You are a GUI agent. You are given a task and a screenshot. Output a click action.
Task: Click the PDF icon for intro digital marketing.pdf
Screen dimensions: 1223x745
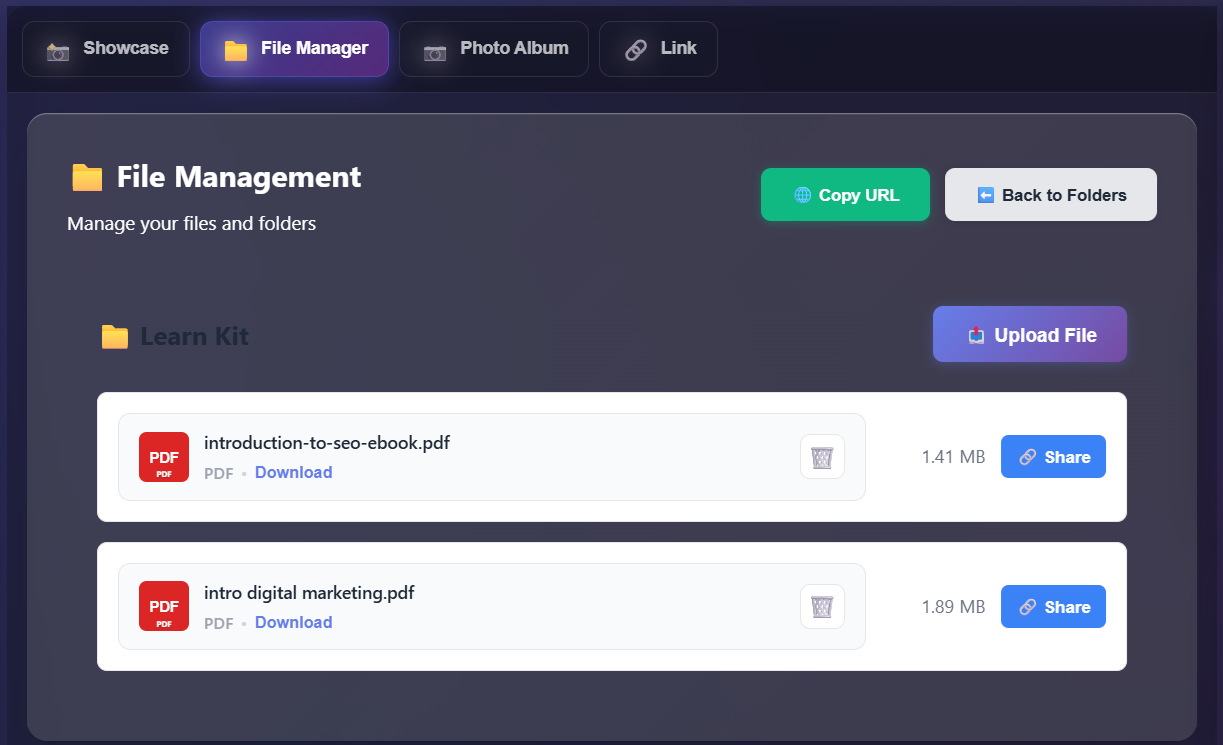click(x=163, y=606)
